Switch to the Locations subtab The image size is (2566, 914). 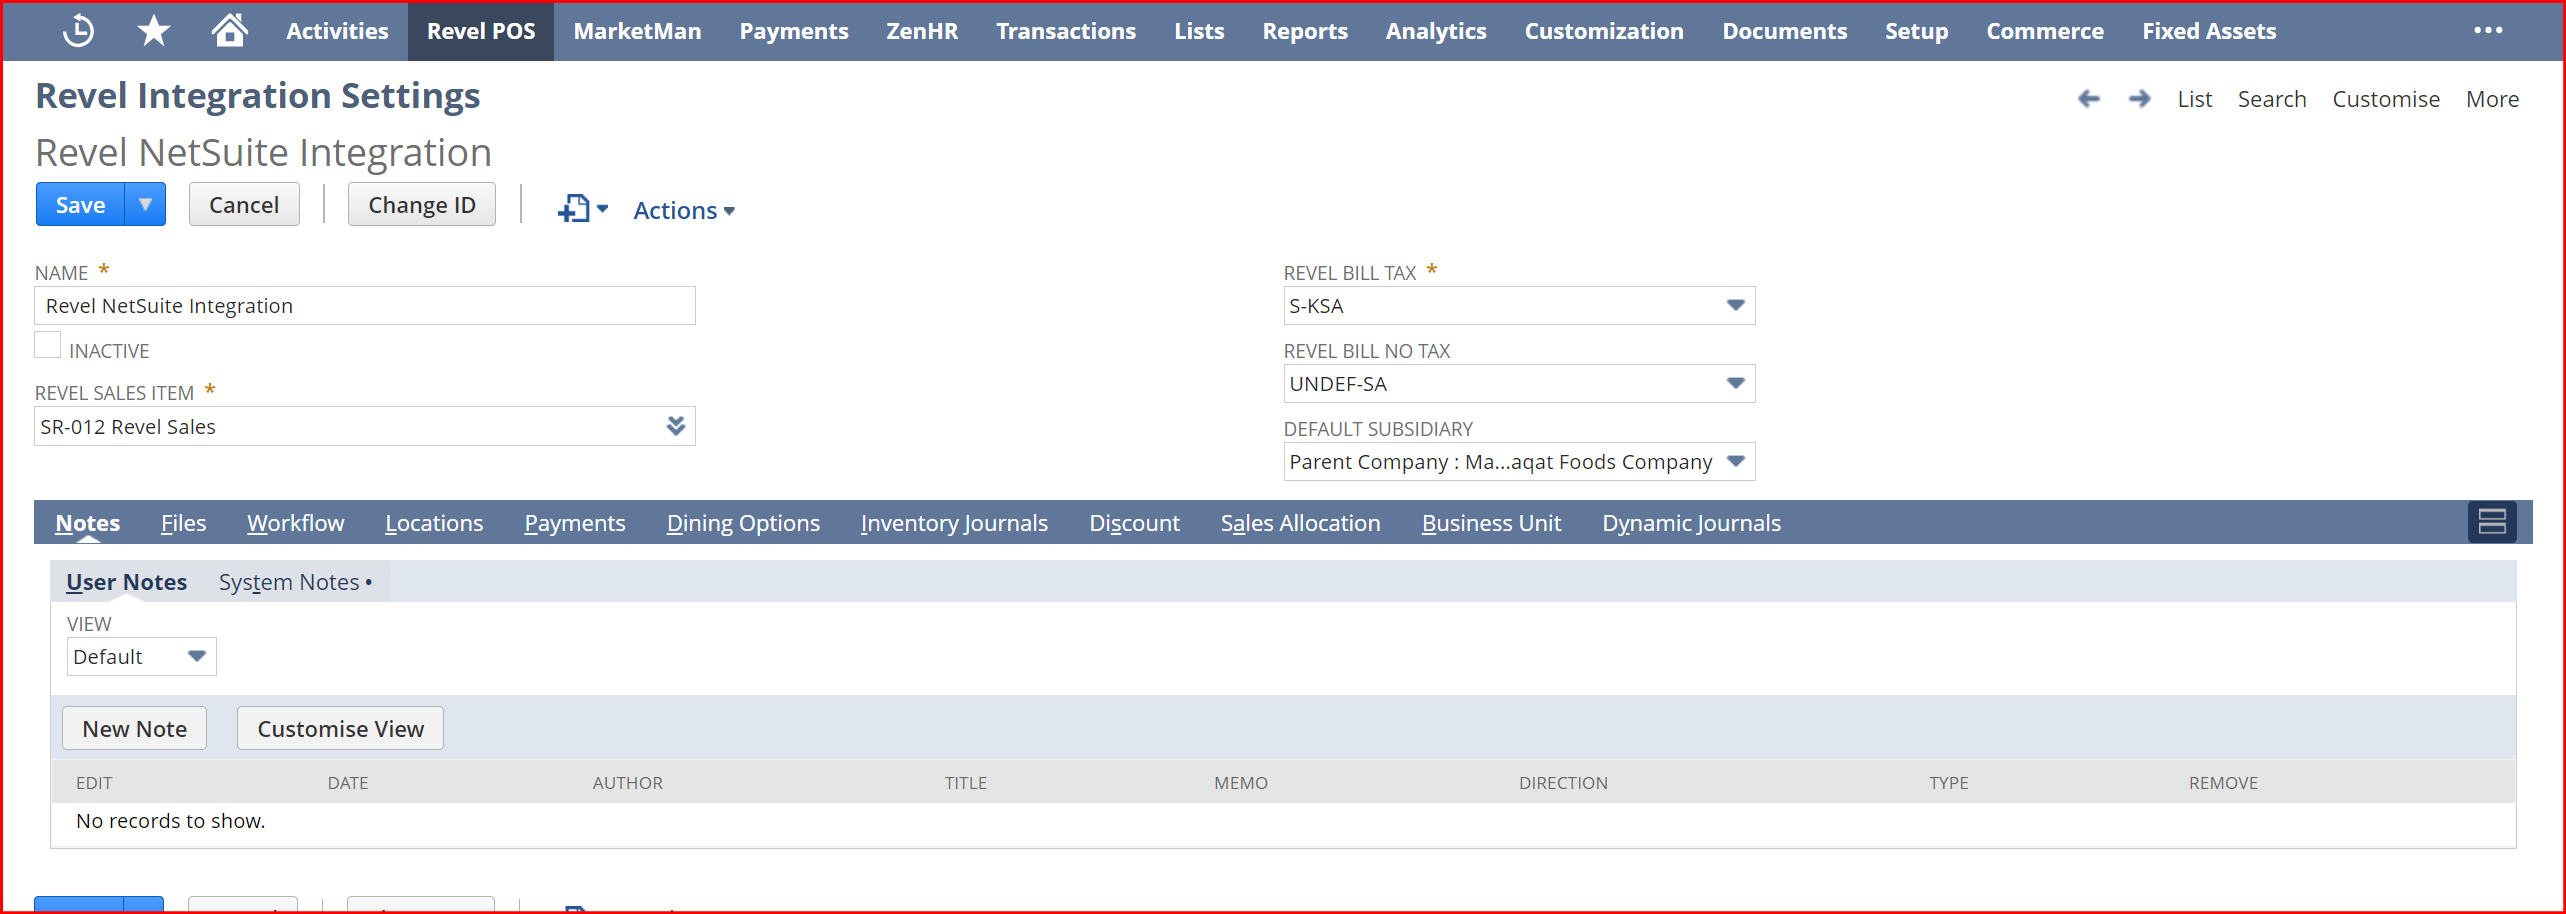pyautogui.click(x=434, y=523)
